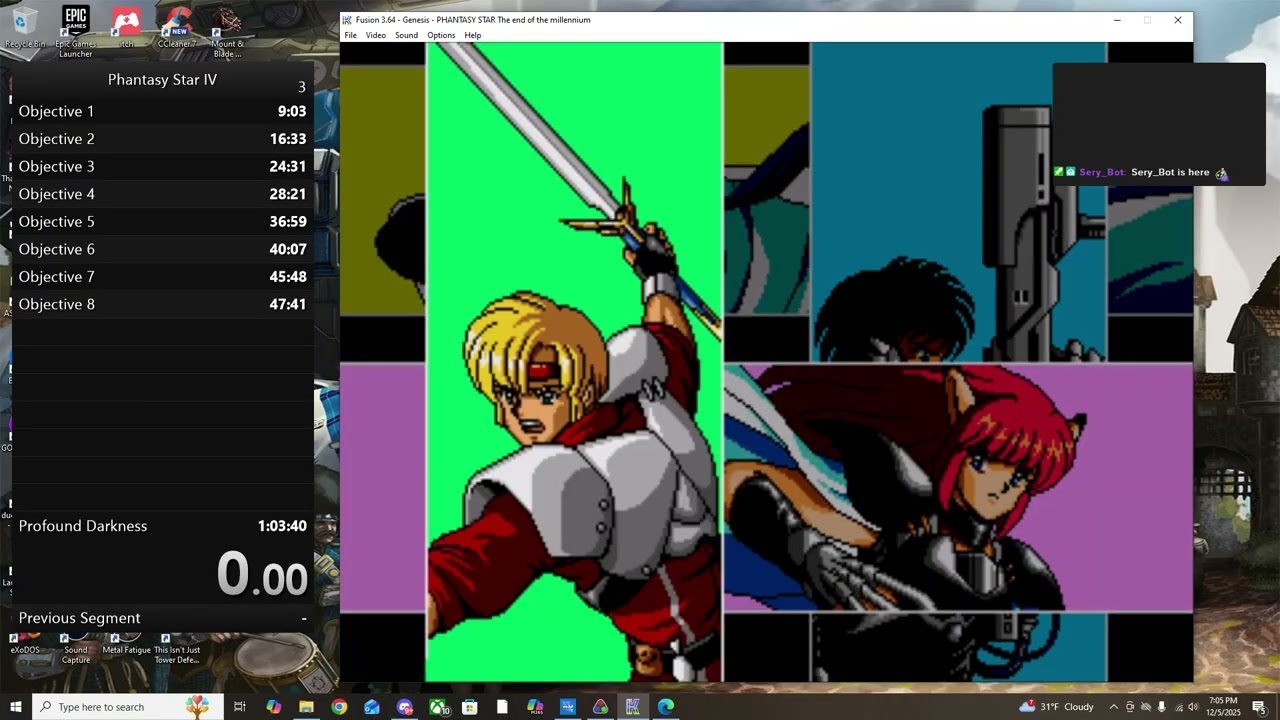The height and width of the screenshot is (720, 1280).
Task: Select the CCleaner 7 desktop icon
Action: coord(177,28)
